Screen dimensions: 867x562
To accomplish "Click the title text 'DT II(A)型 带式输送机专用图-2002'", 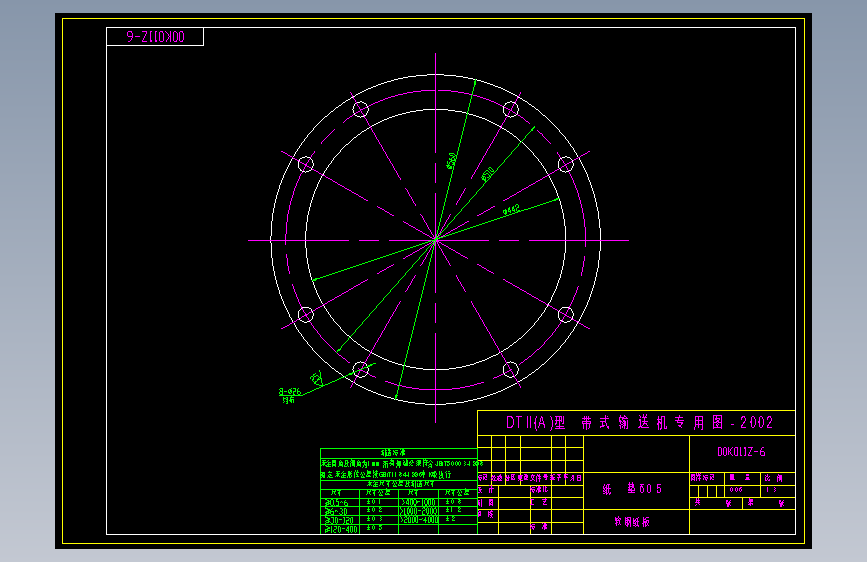I will 639,423.
